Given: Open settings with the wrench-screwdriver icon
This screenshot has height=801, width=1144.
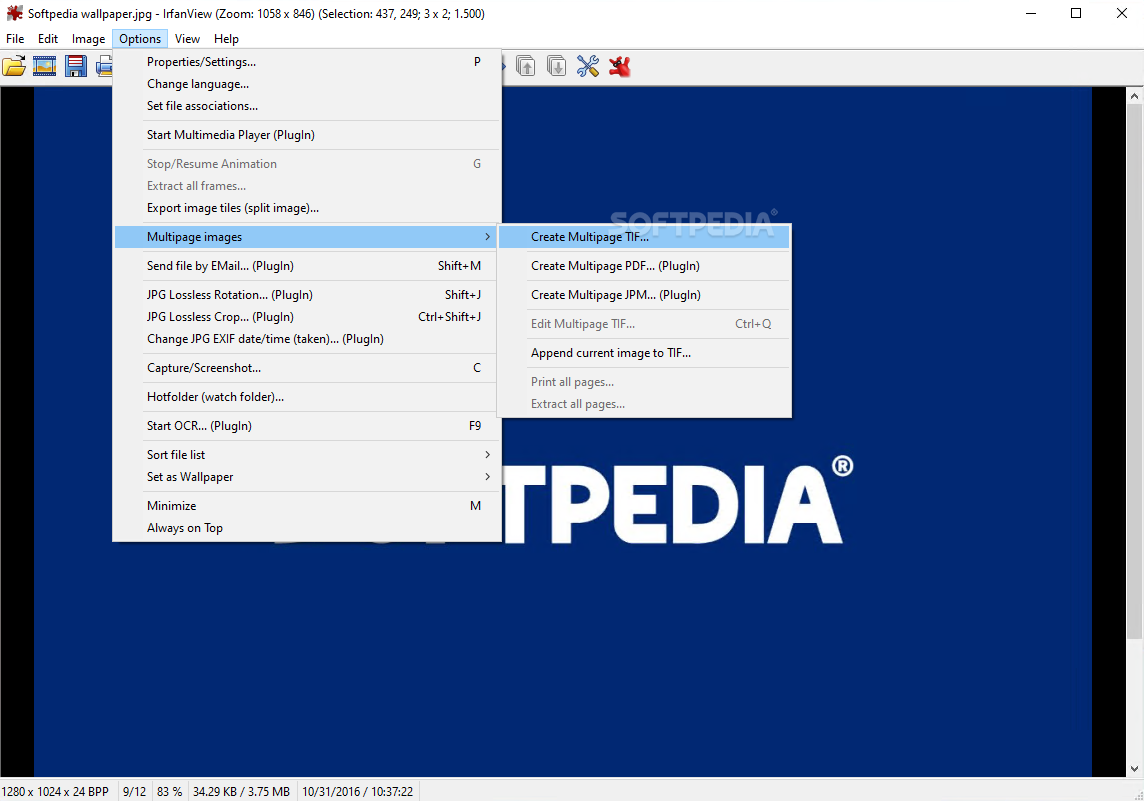Looking at the screenshot, I should coord(587,66).
